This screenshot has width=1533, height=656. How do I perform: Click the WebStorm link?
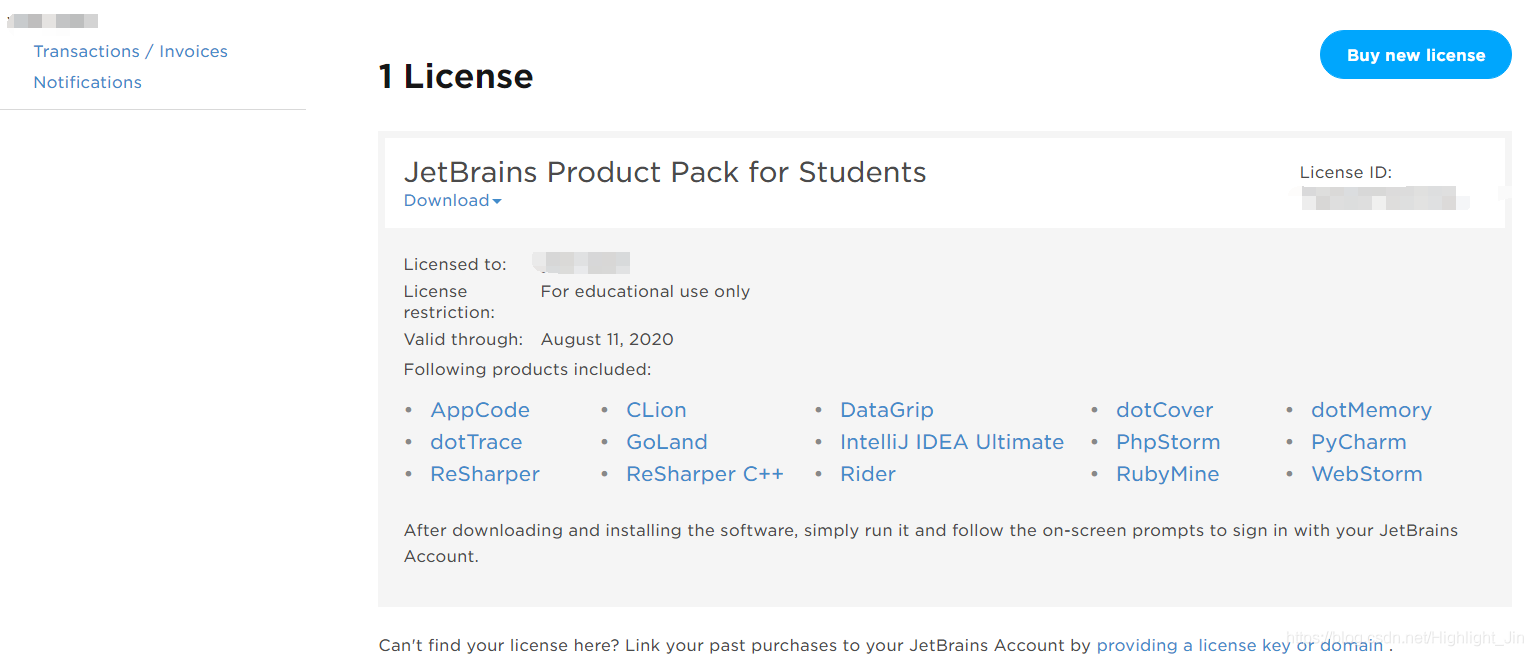[1366, 474]
